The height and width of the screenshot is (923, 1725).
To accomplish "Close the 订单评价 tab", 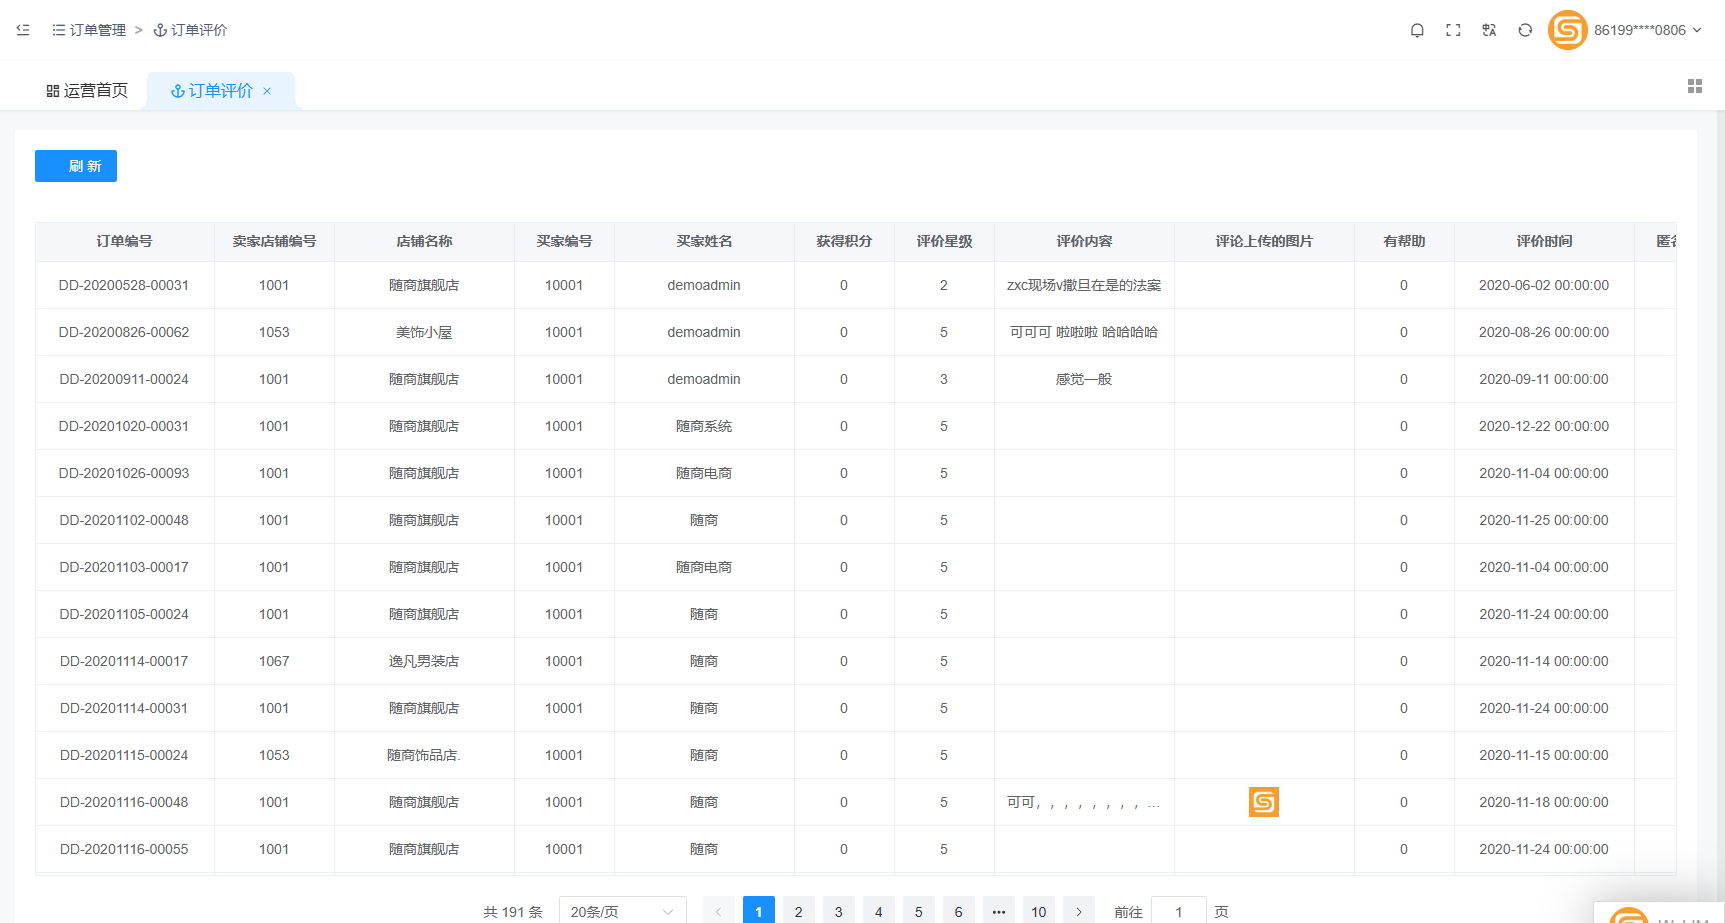I will click(267, 91).
